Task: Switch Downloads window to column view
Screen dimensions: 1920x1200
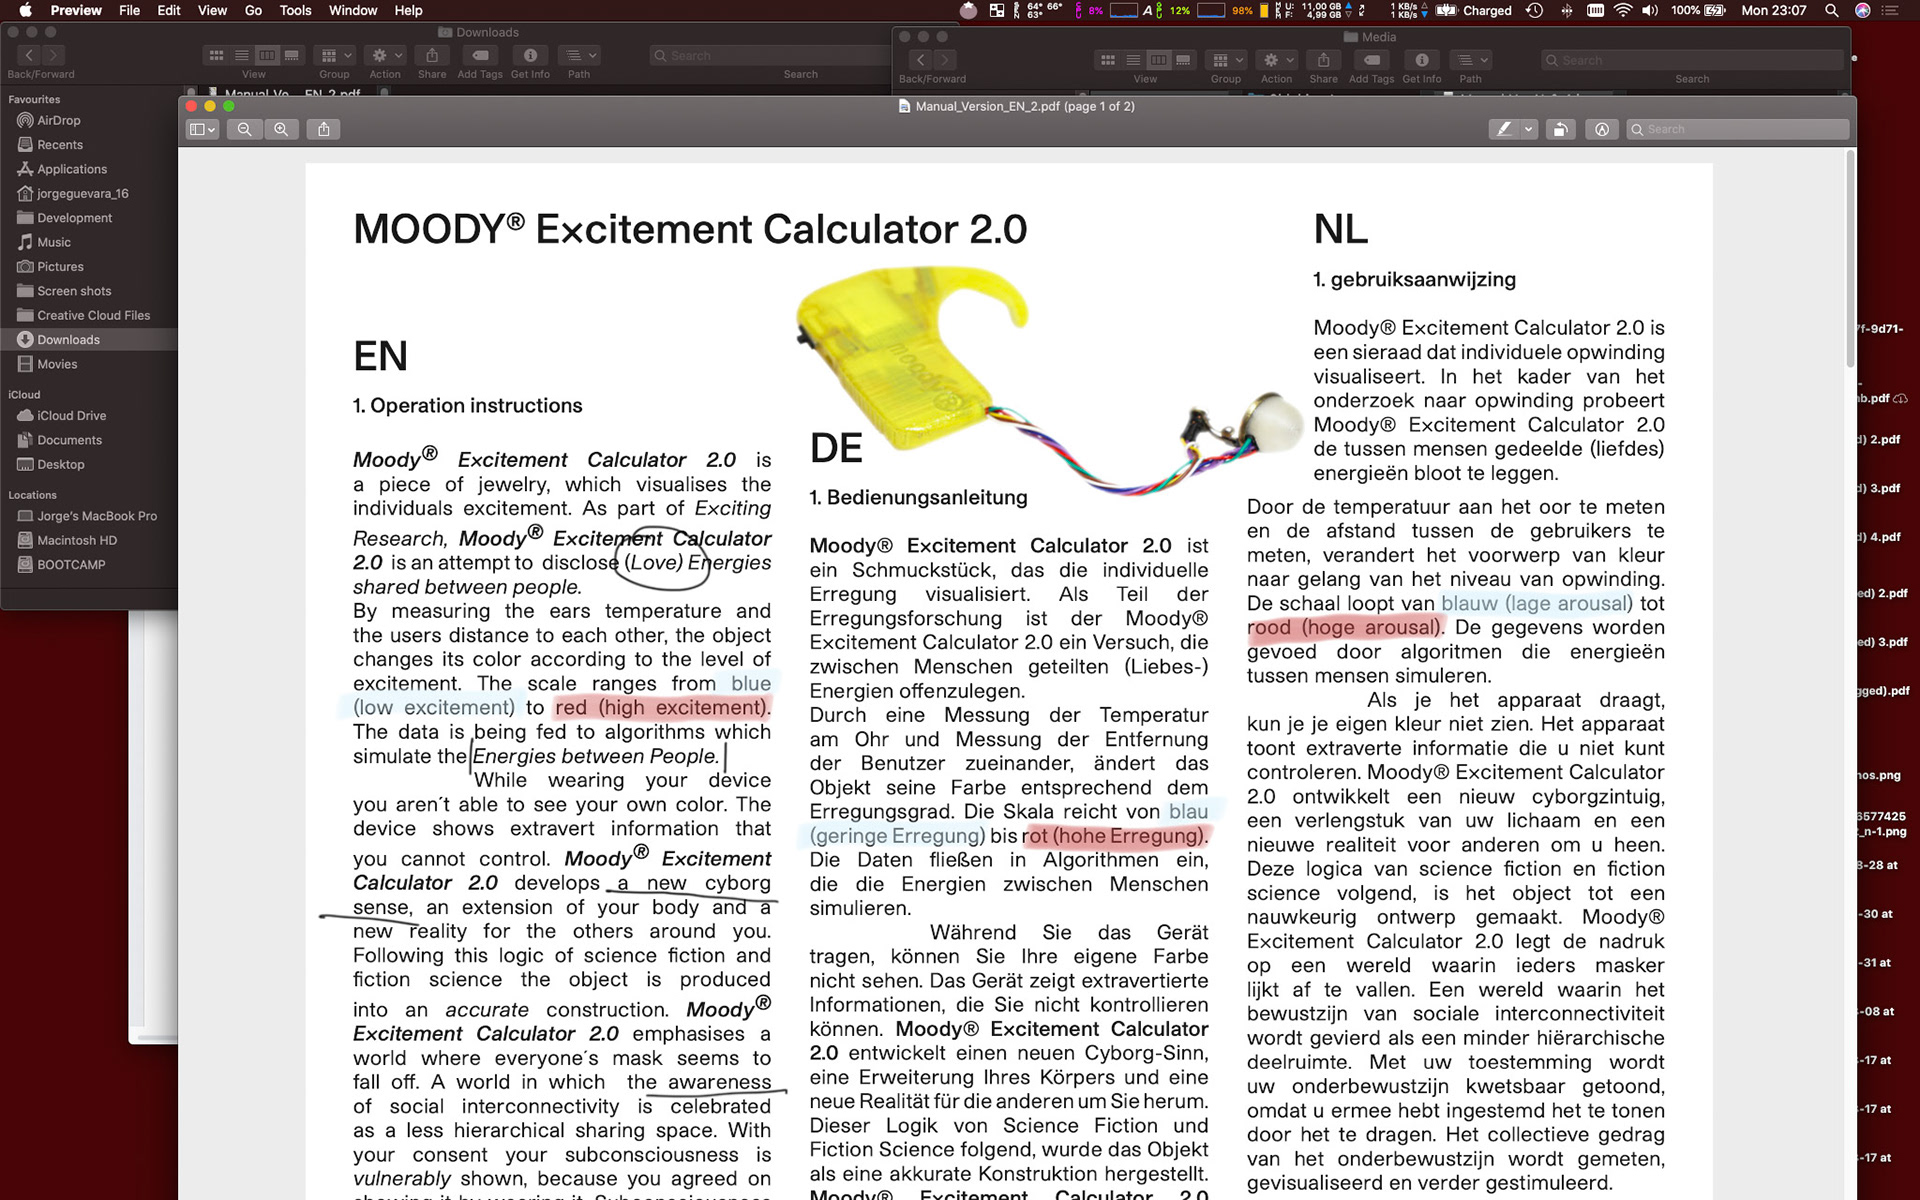Action: pyautogui.click(x=267, y=55)
